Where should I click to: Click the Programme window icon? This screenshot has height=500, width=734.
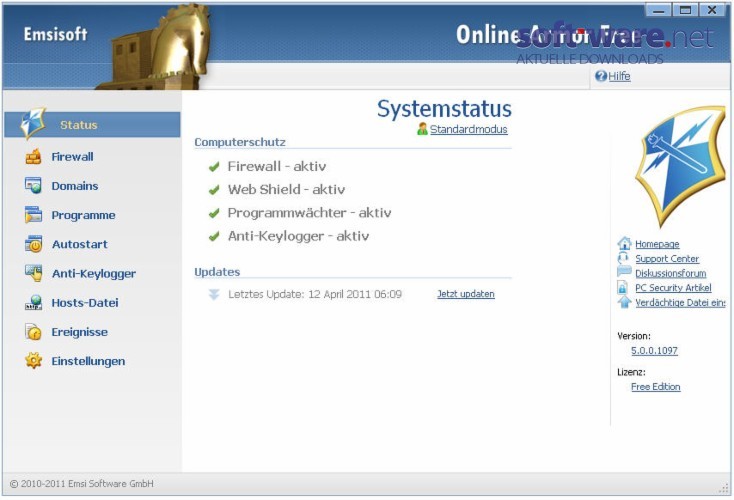click(33, 215)
